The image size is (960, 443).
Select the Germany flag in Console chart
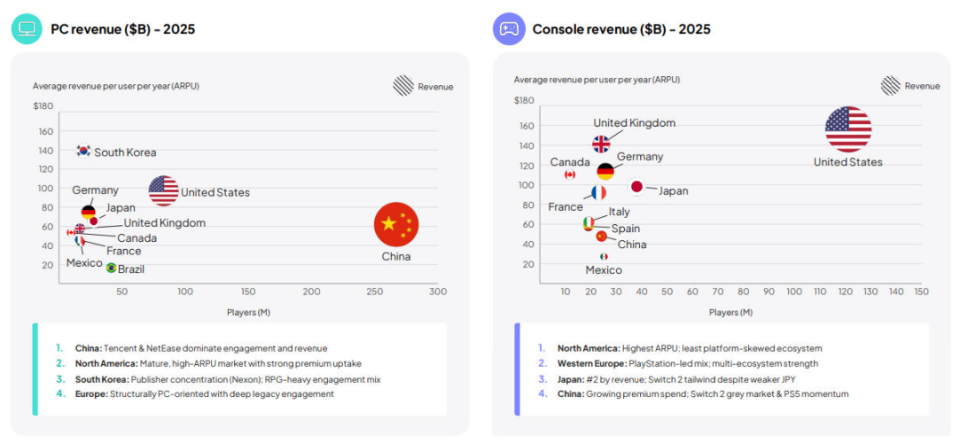pos(605,172)
